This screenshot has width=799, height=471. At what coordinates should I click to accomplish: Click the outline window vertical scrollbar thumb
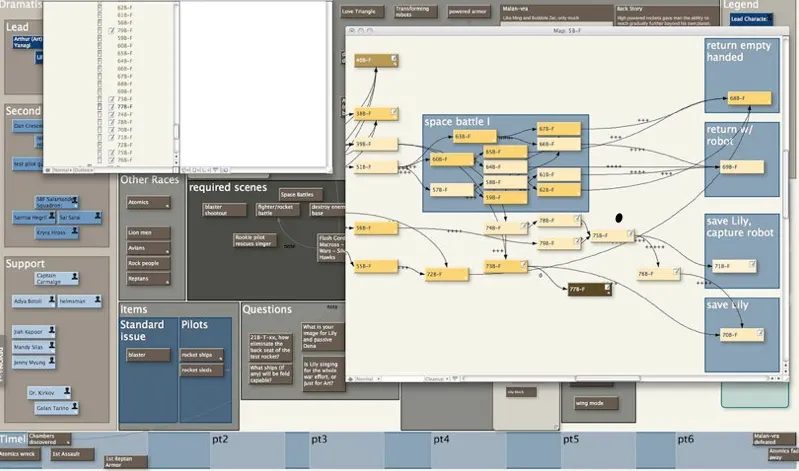tap(176, 132)
